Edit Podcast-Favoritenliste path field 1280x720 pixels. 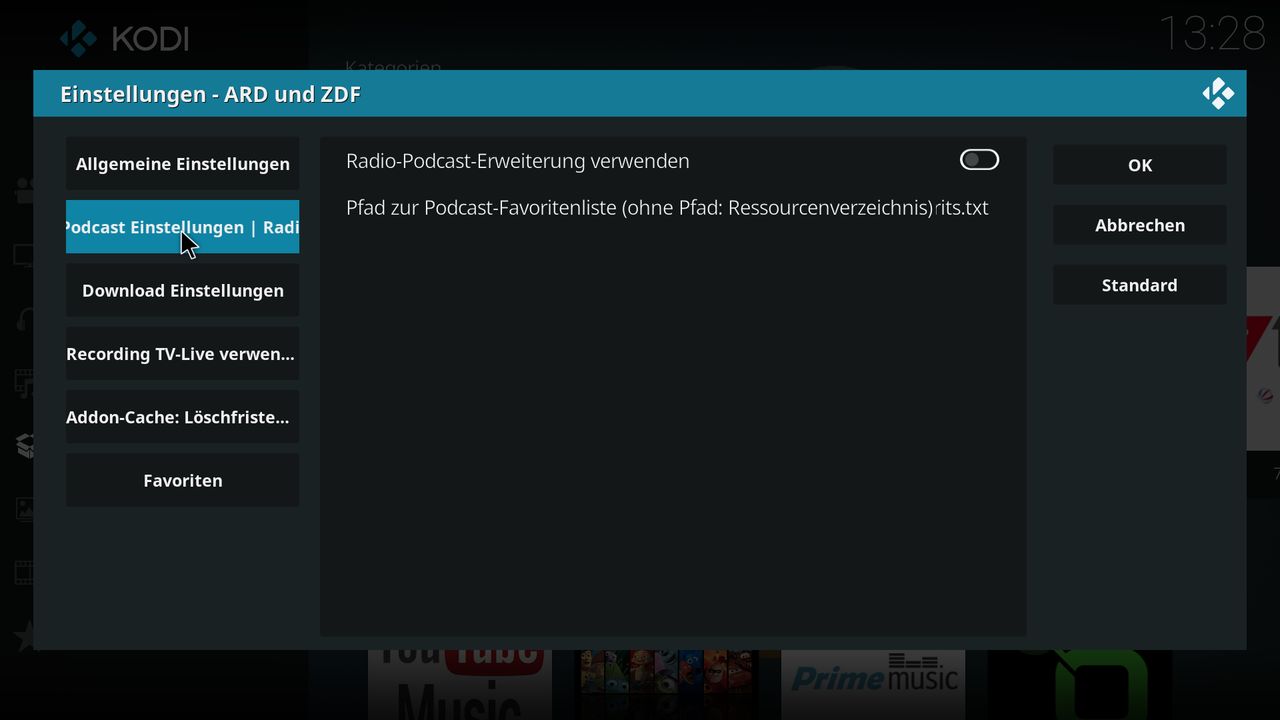pos(672,208)
